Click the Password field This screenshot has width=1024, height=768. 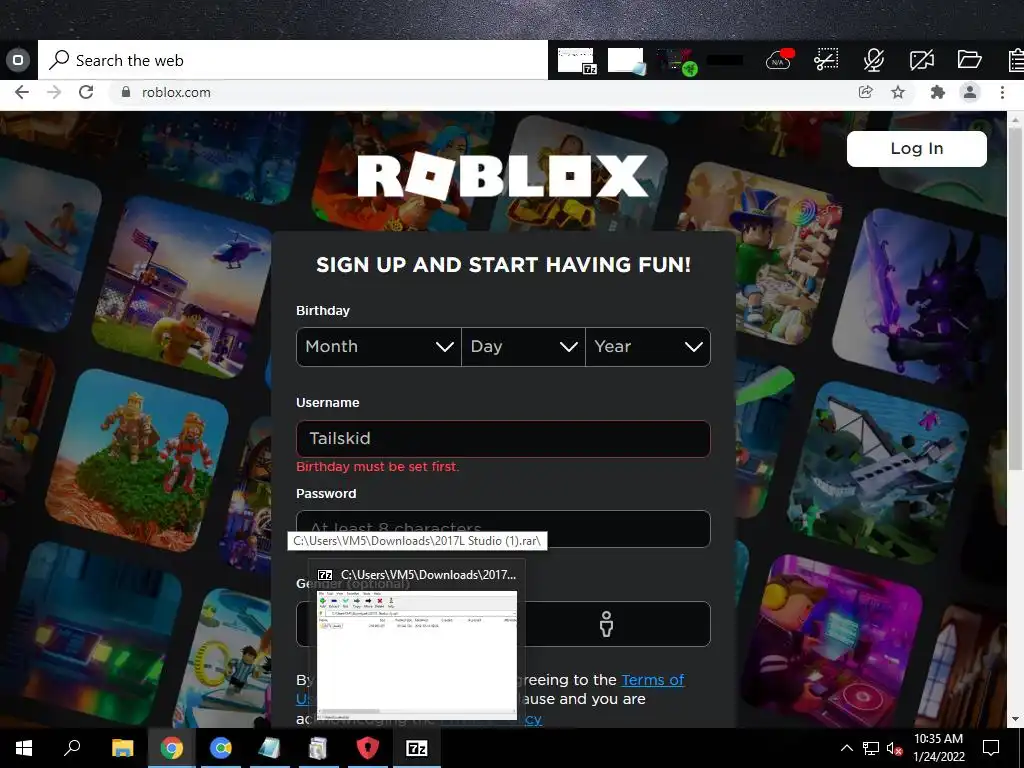pos(503,528)
